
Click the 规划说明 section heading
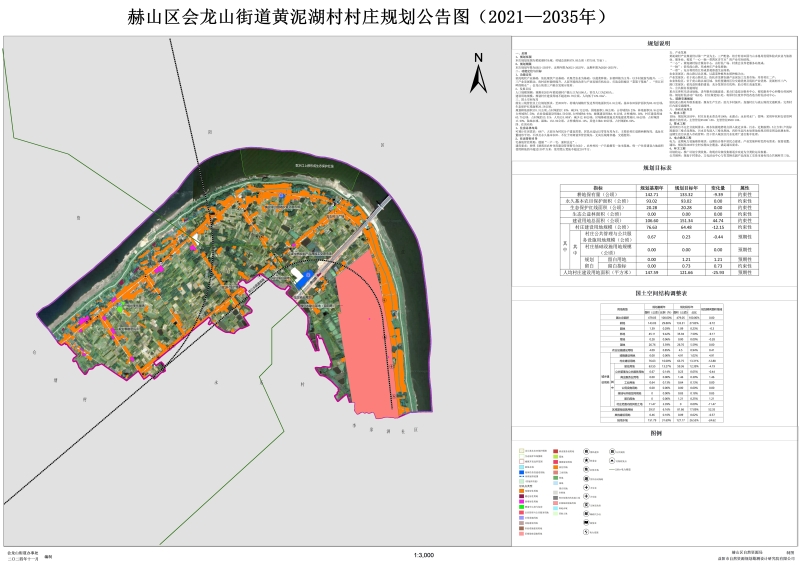coord(655,45)
